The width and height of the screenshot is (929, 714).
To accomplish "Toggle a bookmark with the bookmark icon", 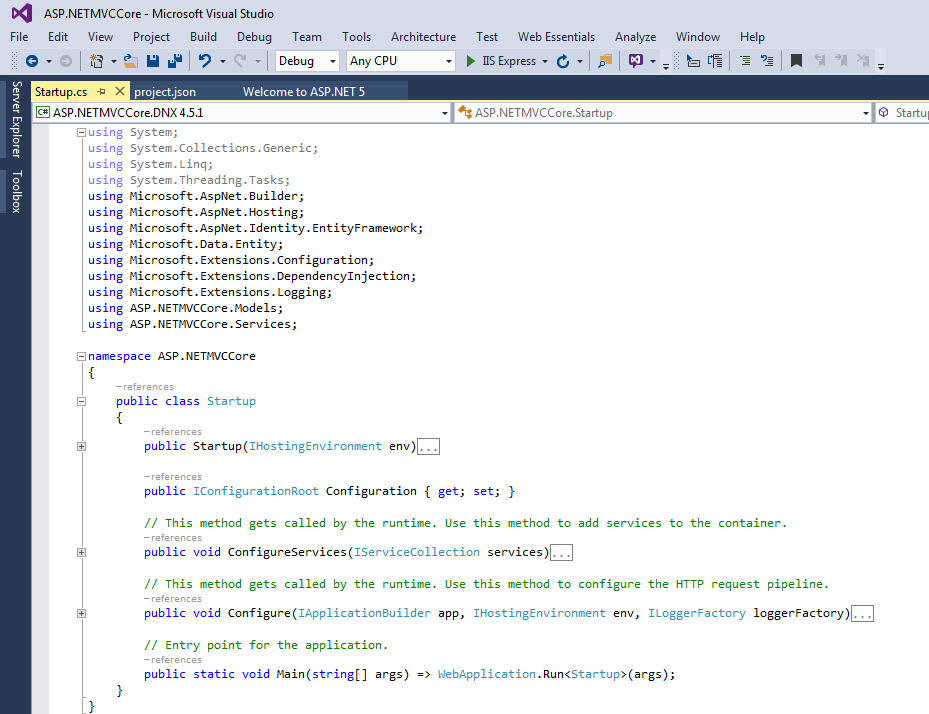I will click(796, 60).
